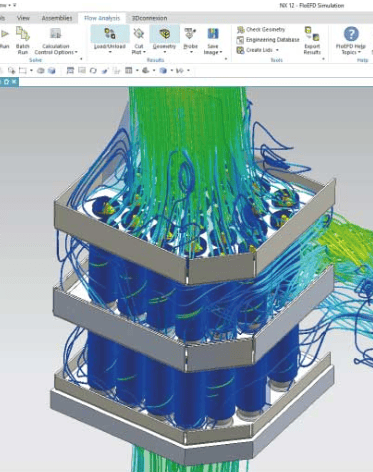Open the table layout icon dropdown arrow
This screenshot has height=472, width=373.
[137, 71]
